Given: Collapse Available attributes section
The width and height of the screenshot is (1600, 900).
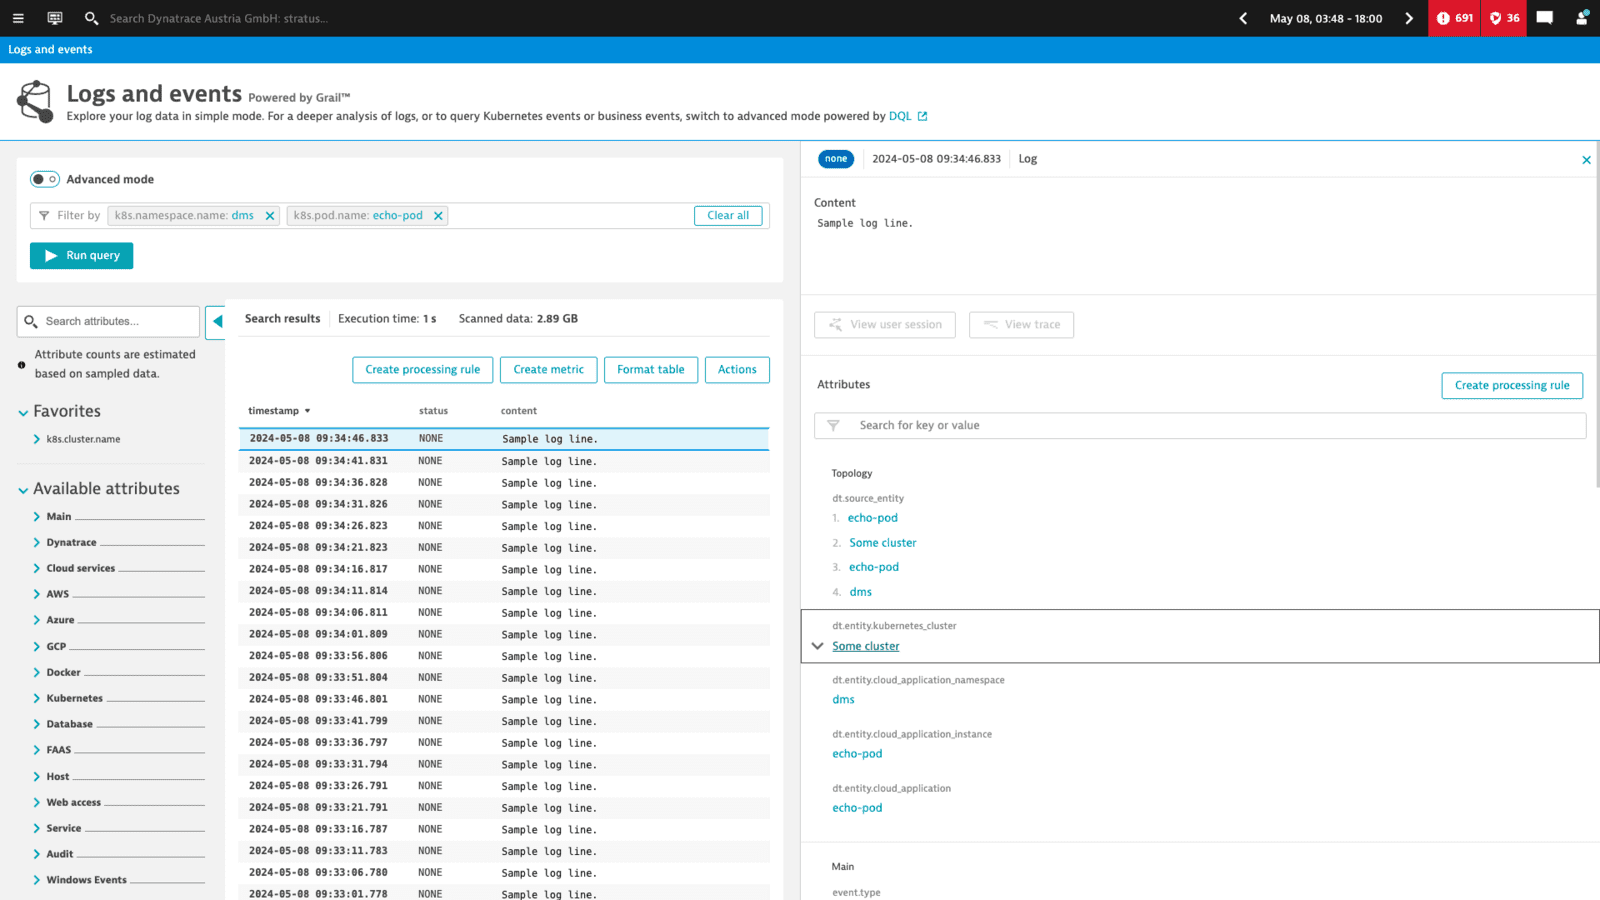Looking at the screenshot, I should coord(23,490).
